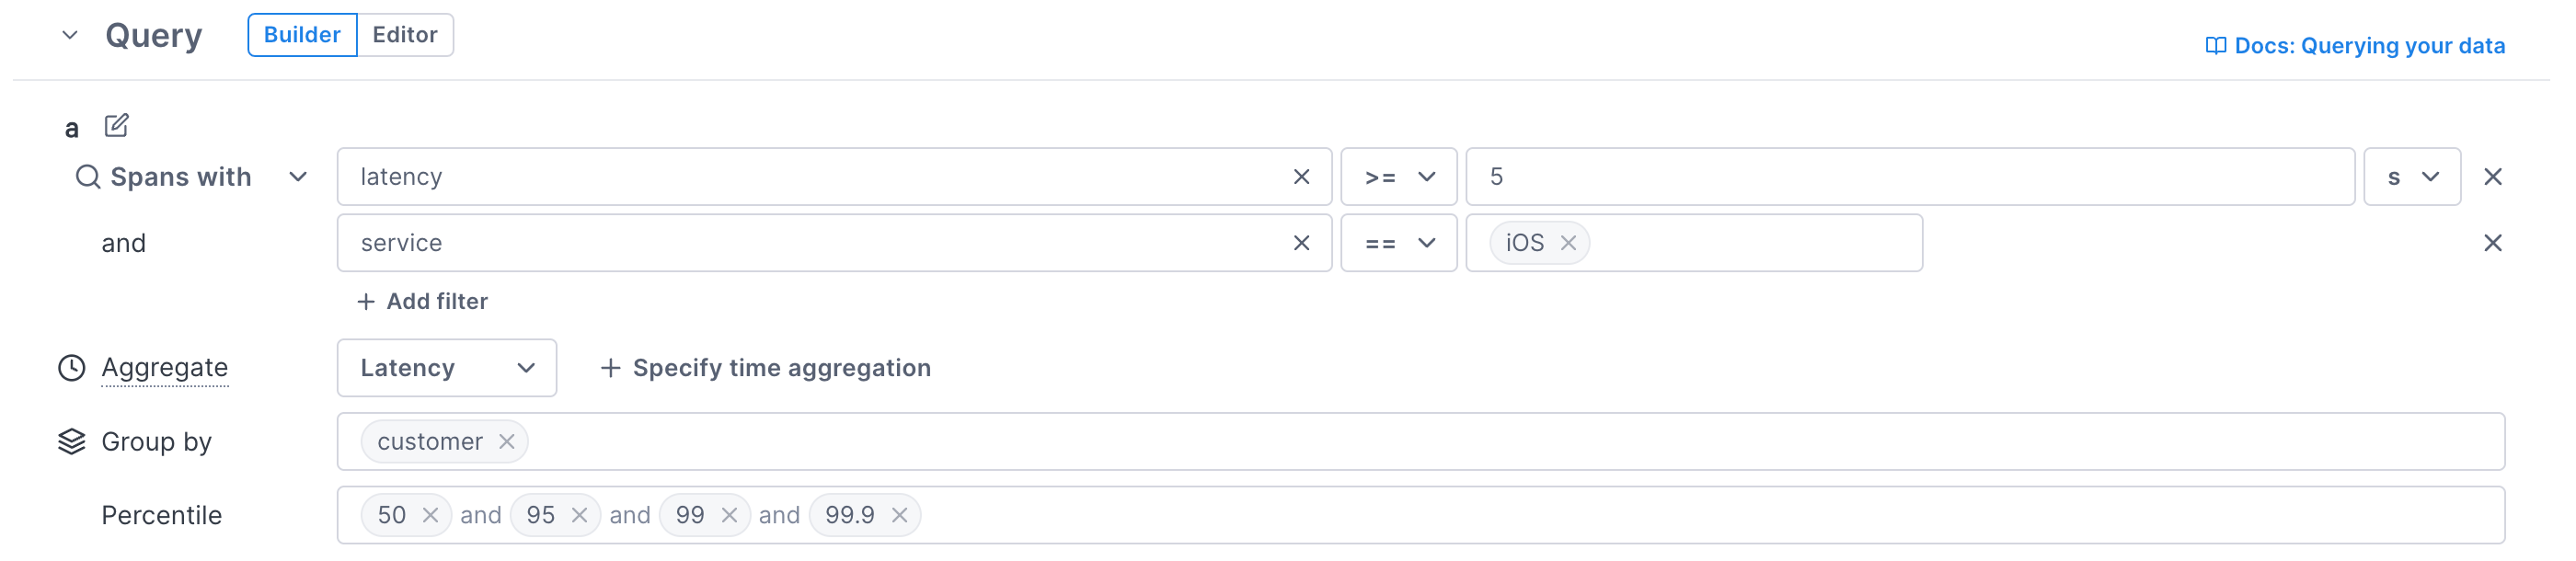Click the Add filter button
This screenshot has height=561, width=2576.
[422, 301]
